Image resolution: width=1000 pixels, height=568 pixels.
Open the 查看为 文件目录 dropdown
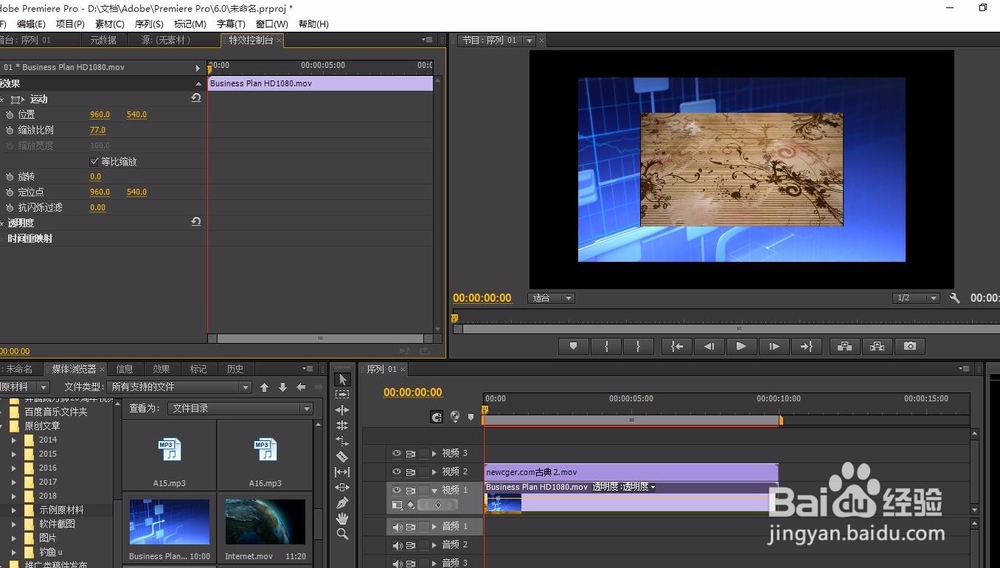240,408
